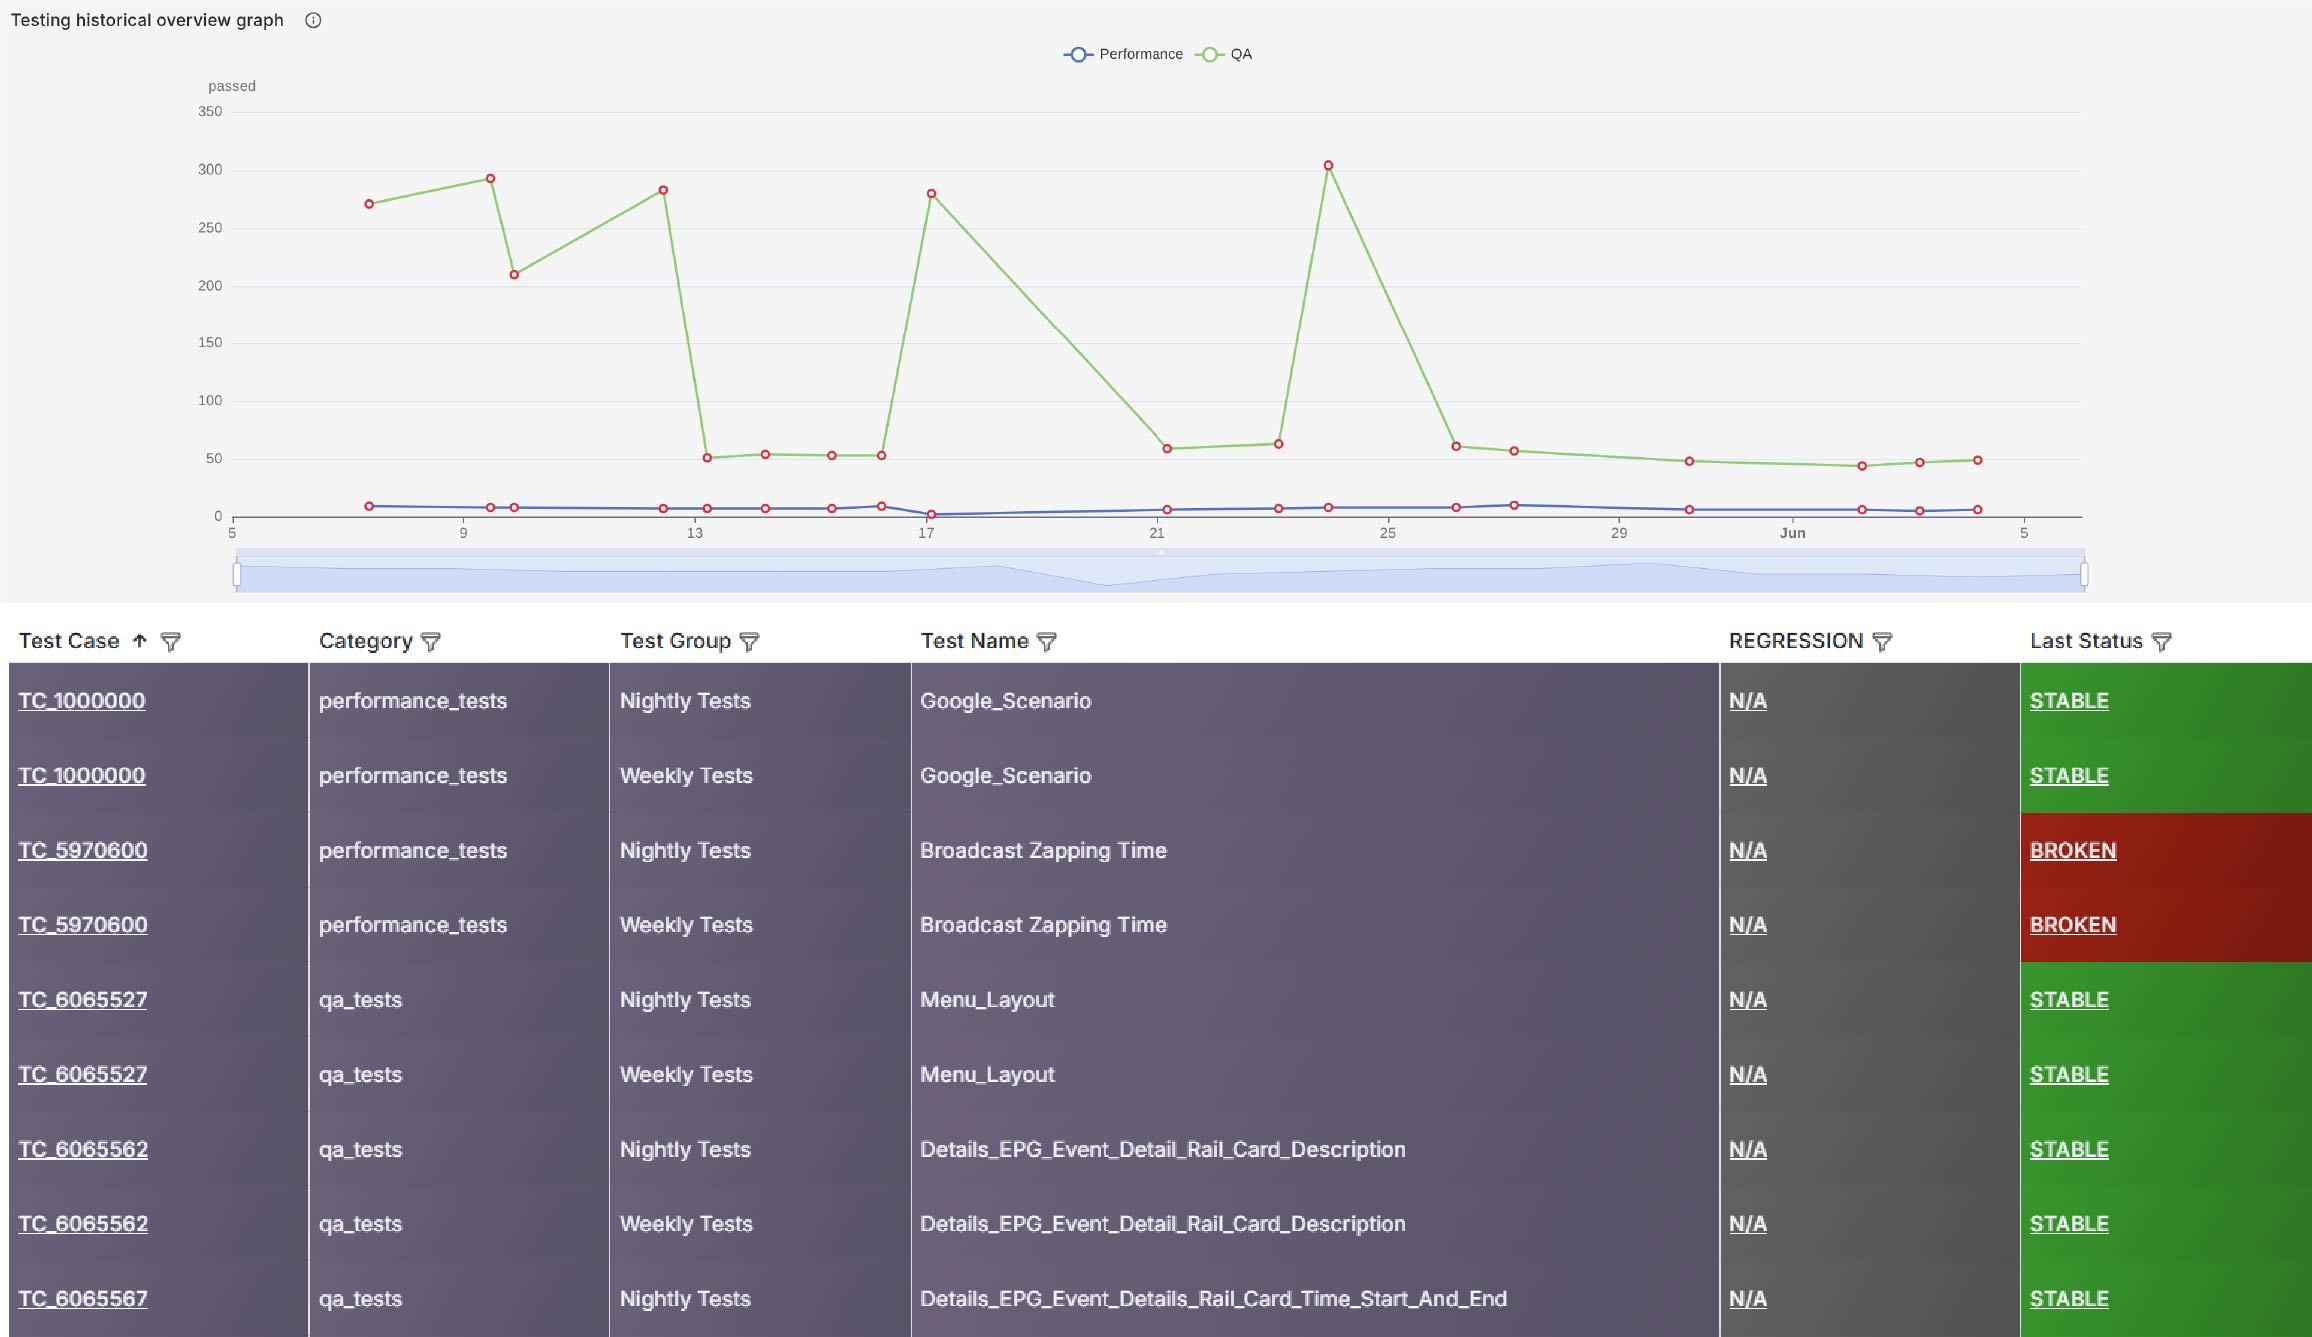Image resolution: width=2312 pixels, height=1337 pixels.
Task: Open the Last Status column filter
Action: [x=2161, y=641]
